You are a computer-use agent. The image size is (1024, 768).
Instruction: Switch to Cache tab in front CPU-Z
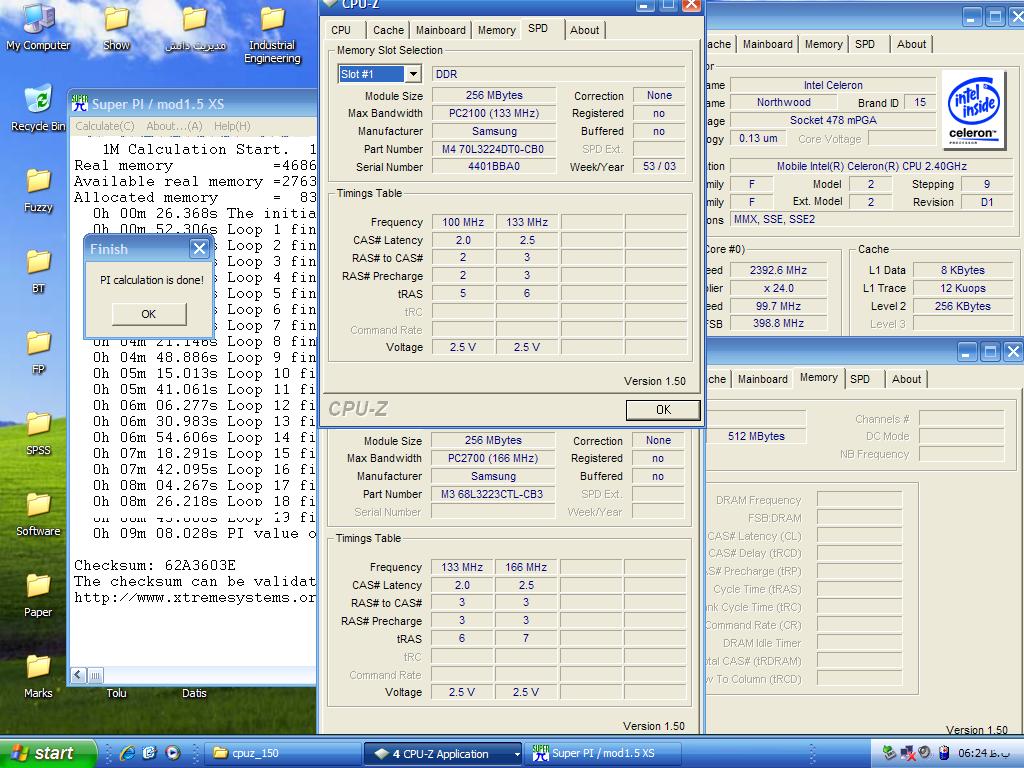(388, 30)
